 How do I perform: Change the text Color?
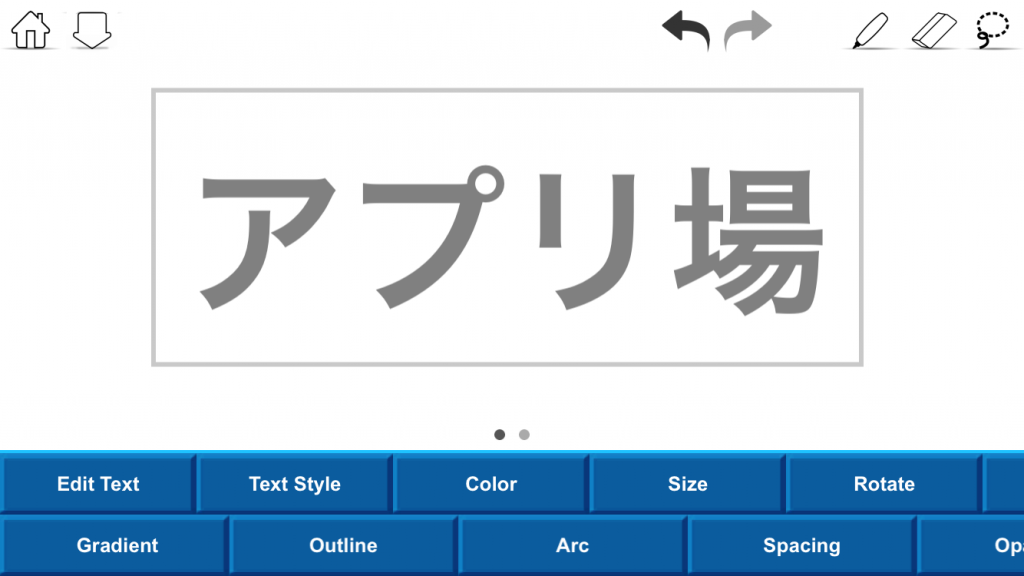(x=490, y=483)
